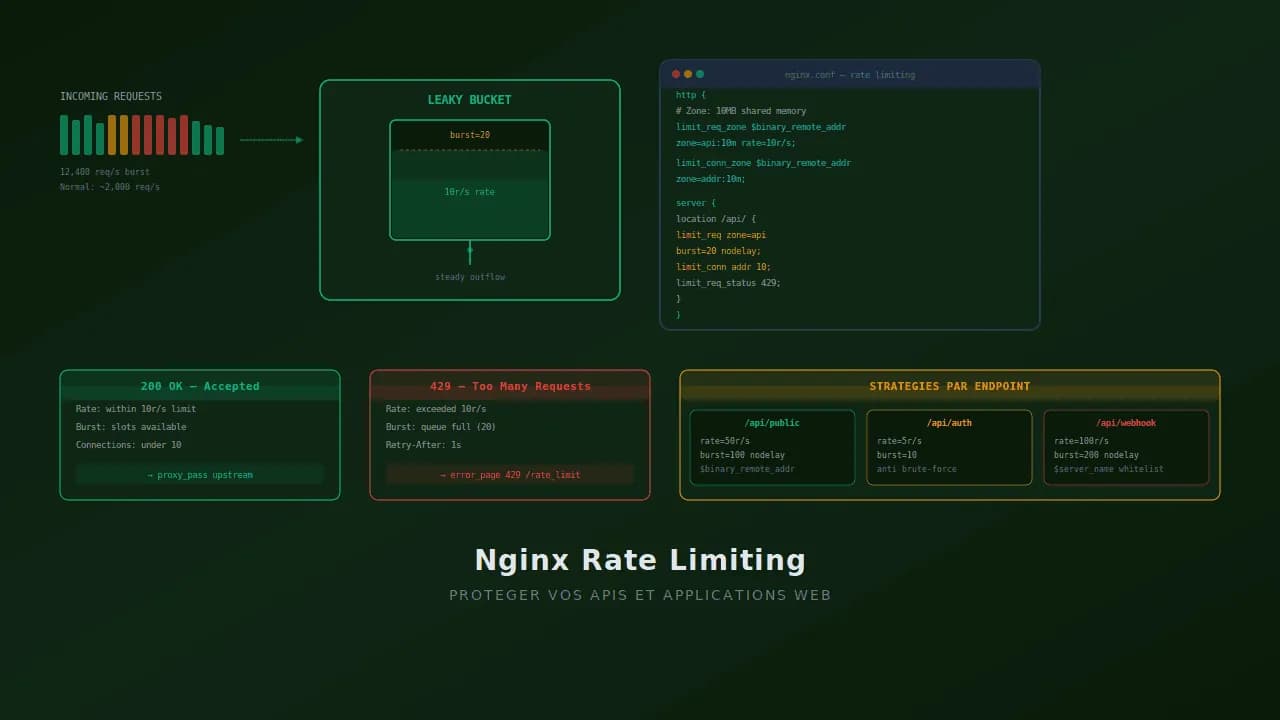Click the Nginx Rate Limiting title
The image size is (1280, 720).
point(639,560)
